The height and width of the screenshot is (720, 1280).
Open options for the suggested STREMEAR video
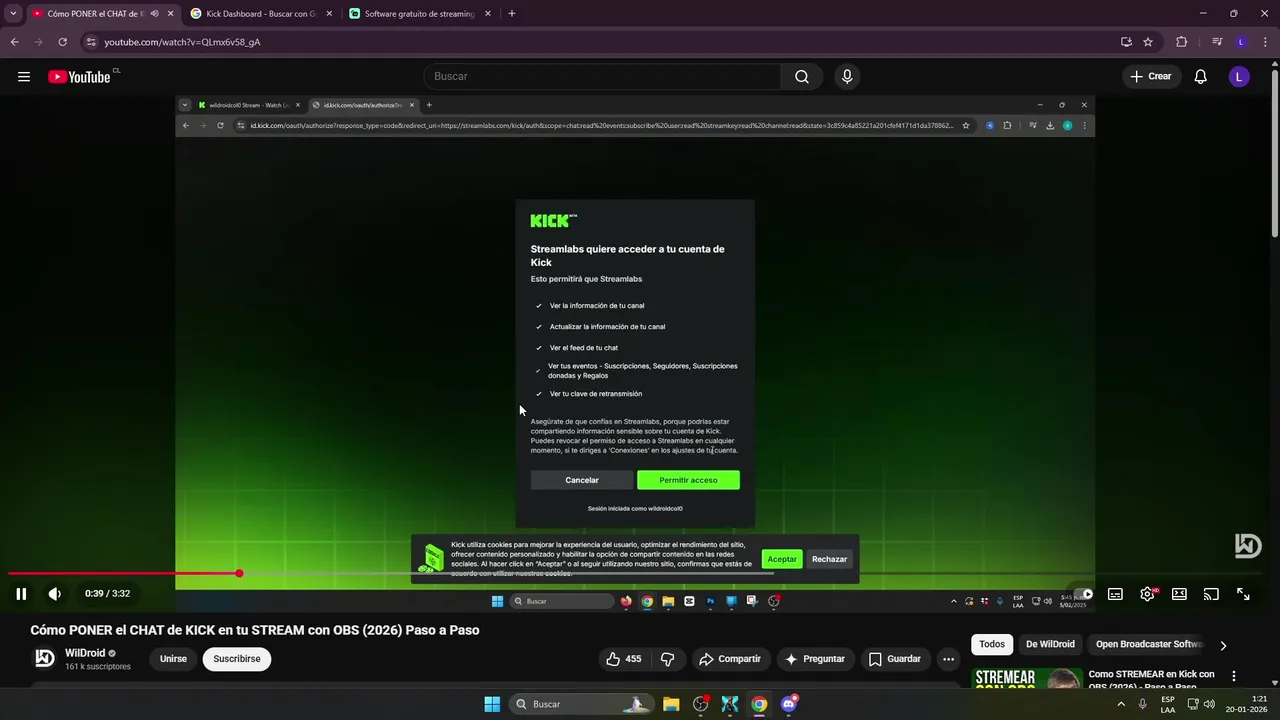pos(1234,677)
